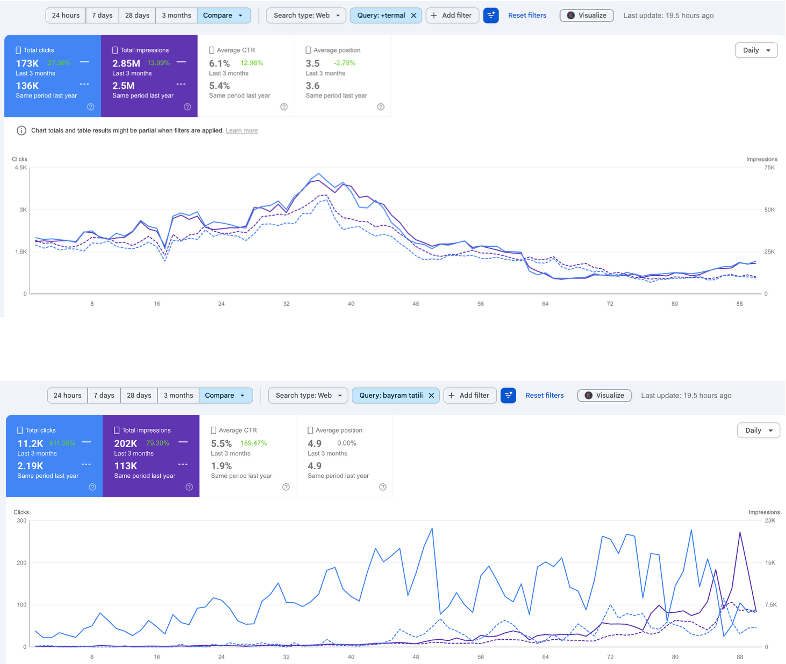Select the top '28 days' range tab
786x664 pixels.
(x=137, y=16)
